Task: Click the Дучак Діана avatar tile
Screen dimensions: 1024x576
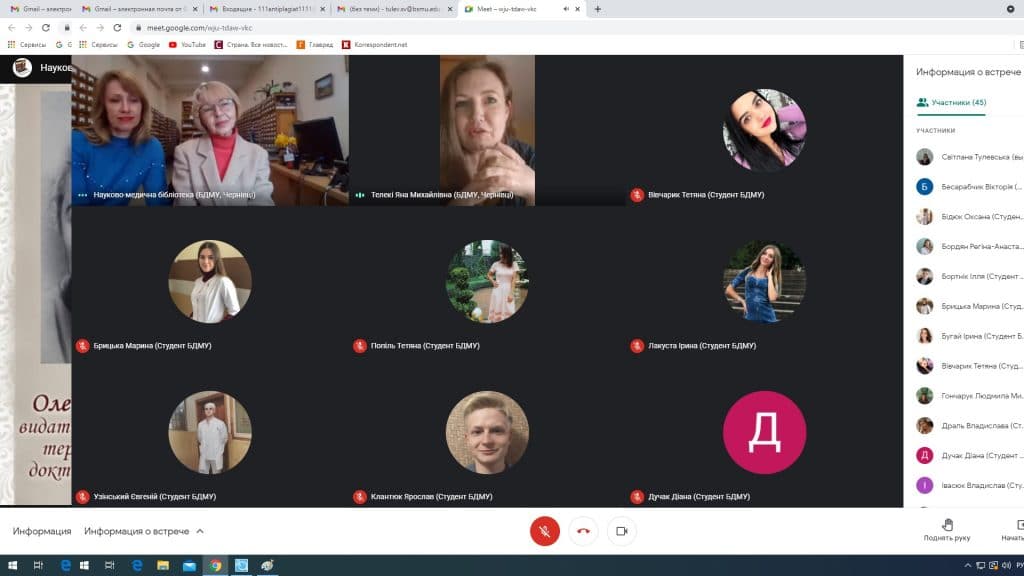Action: pos(764,431)
